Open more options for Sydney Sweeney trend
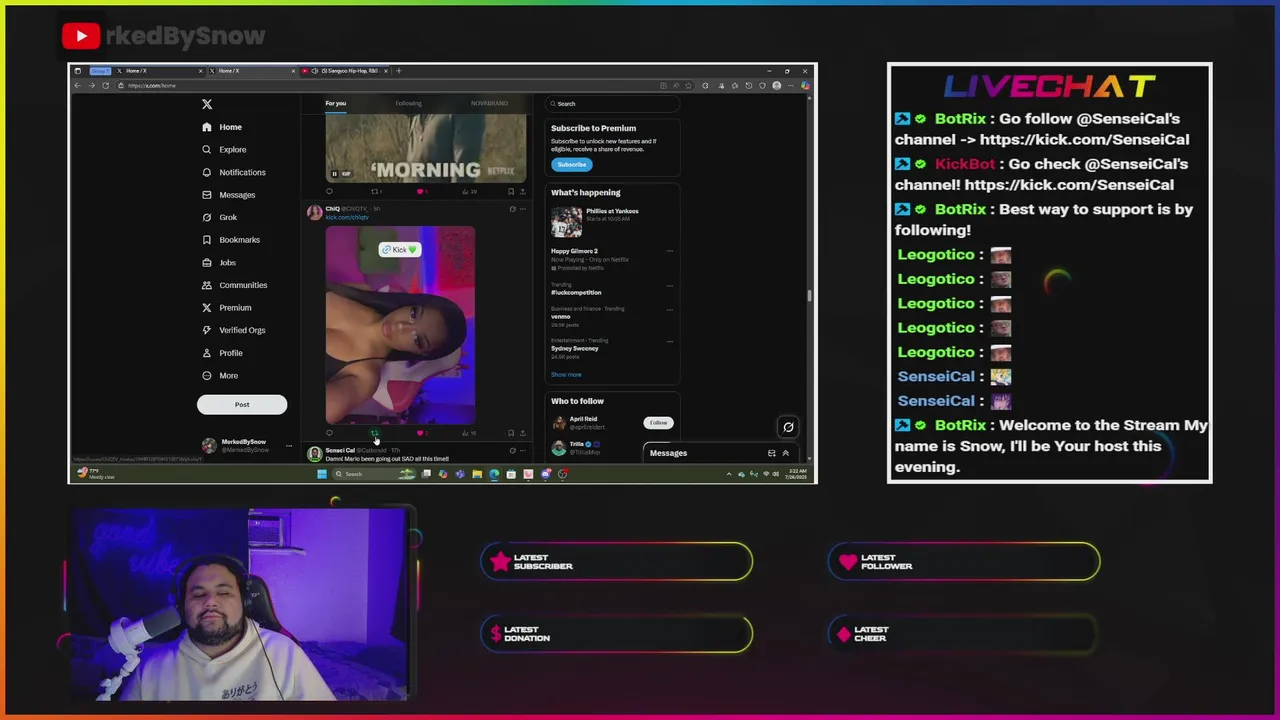The height and width of the screenshot is (720, 1280). (x=670, y=342)
